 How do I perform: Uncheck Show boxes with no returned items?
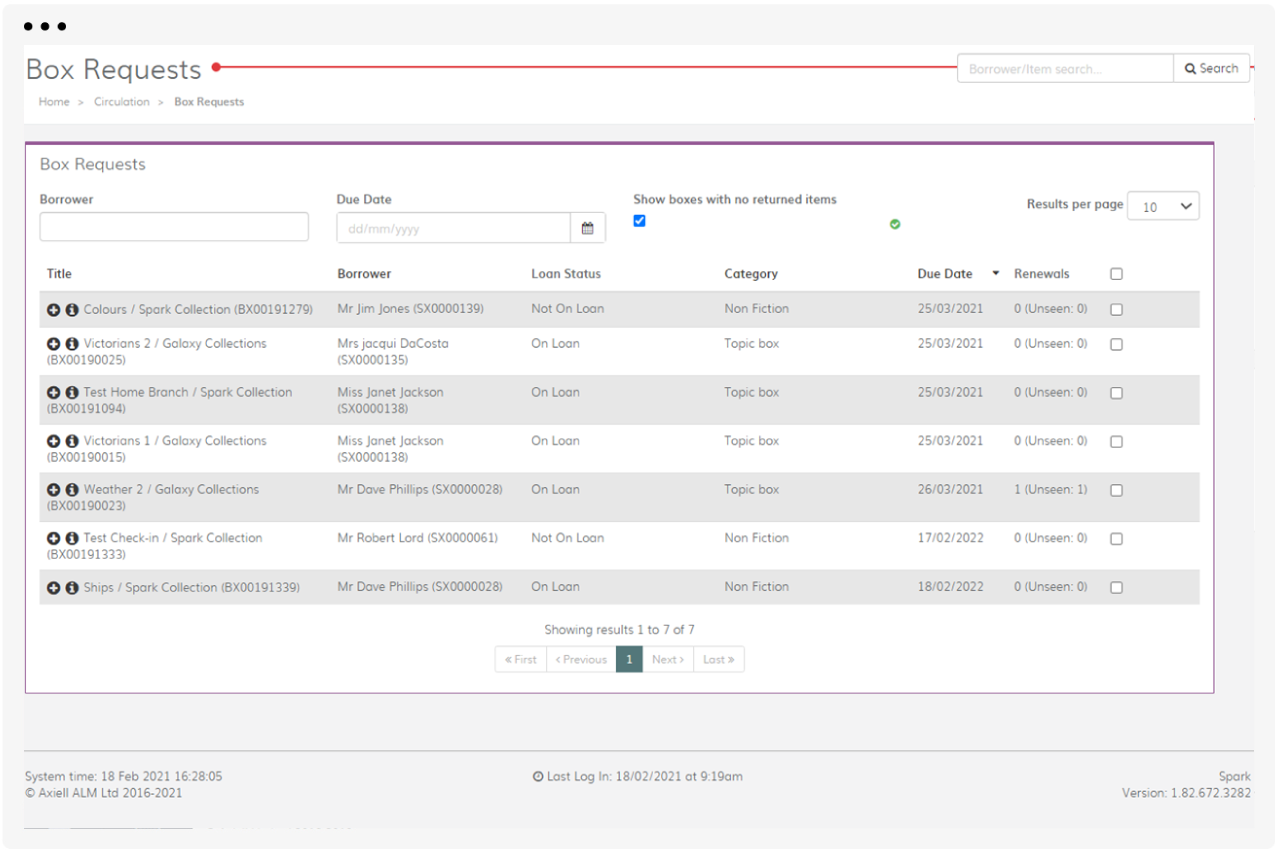pyautogui.click(x=640, y=221)
